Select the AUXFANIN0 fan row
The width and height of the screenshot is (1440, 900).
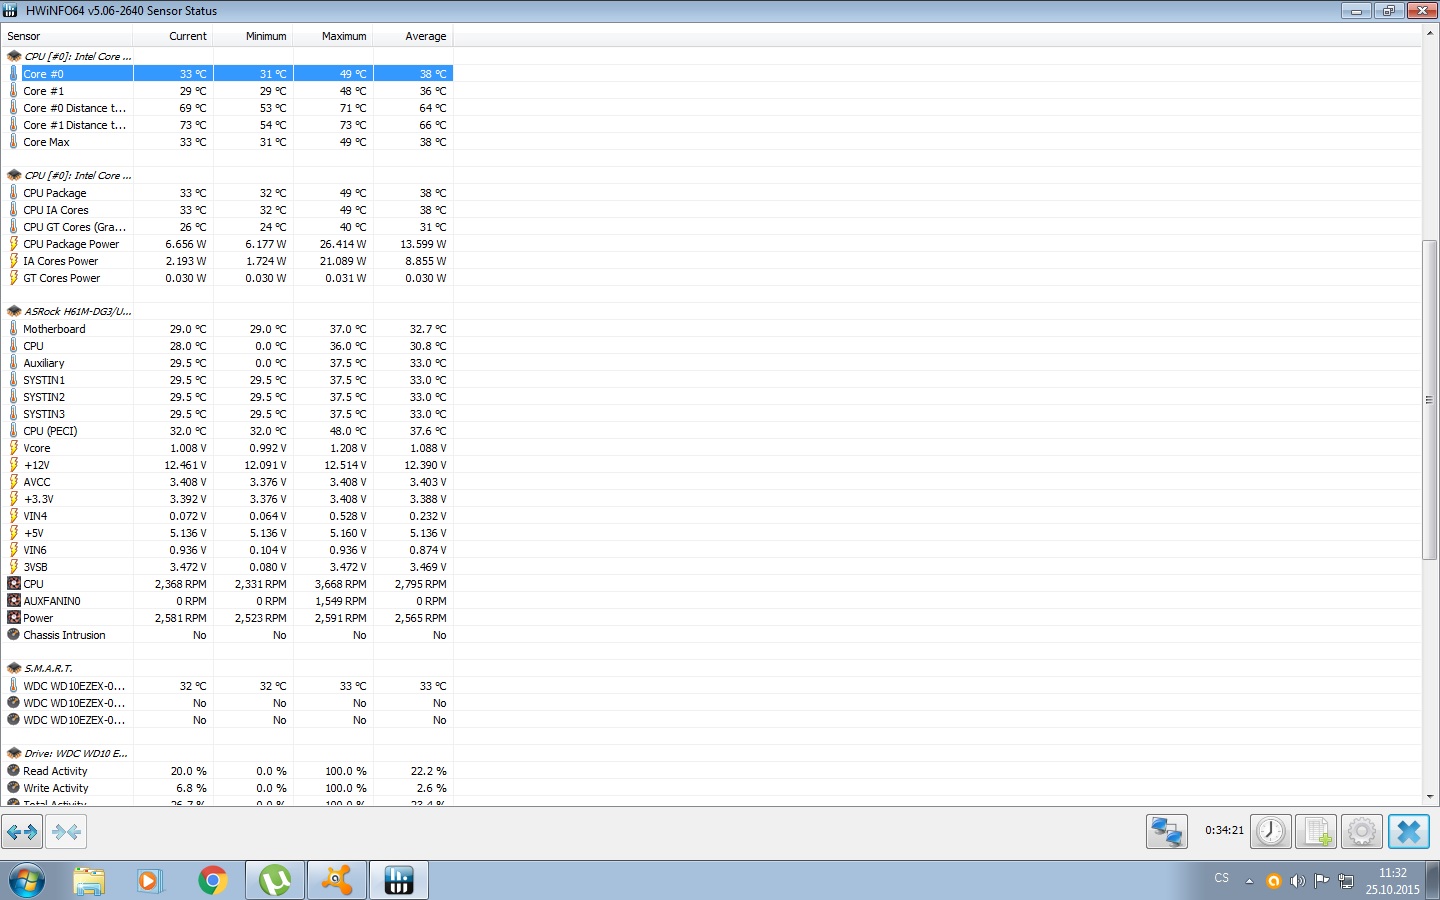coord(229,601)
